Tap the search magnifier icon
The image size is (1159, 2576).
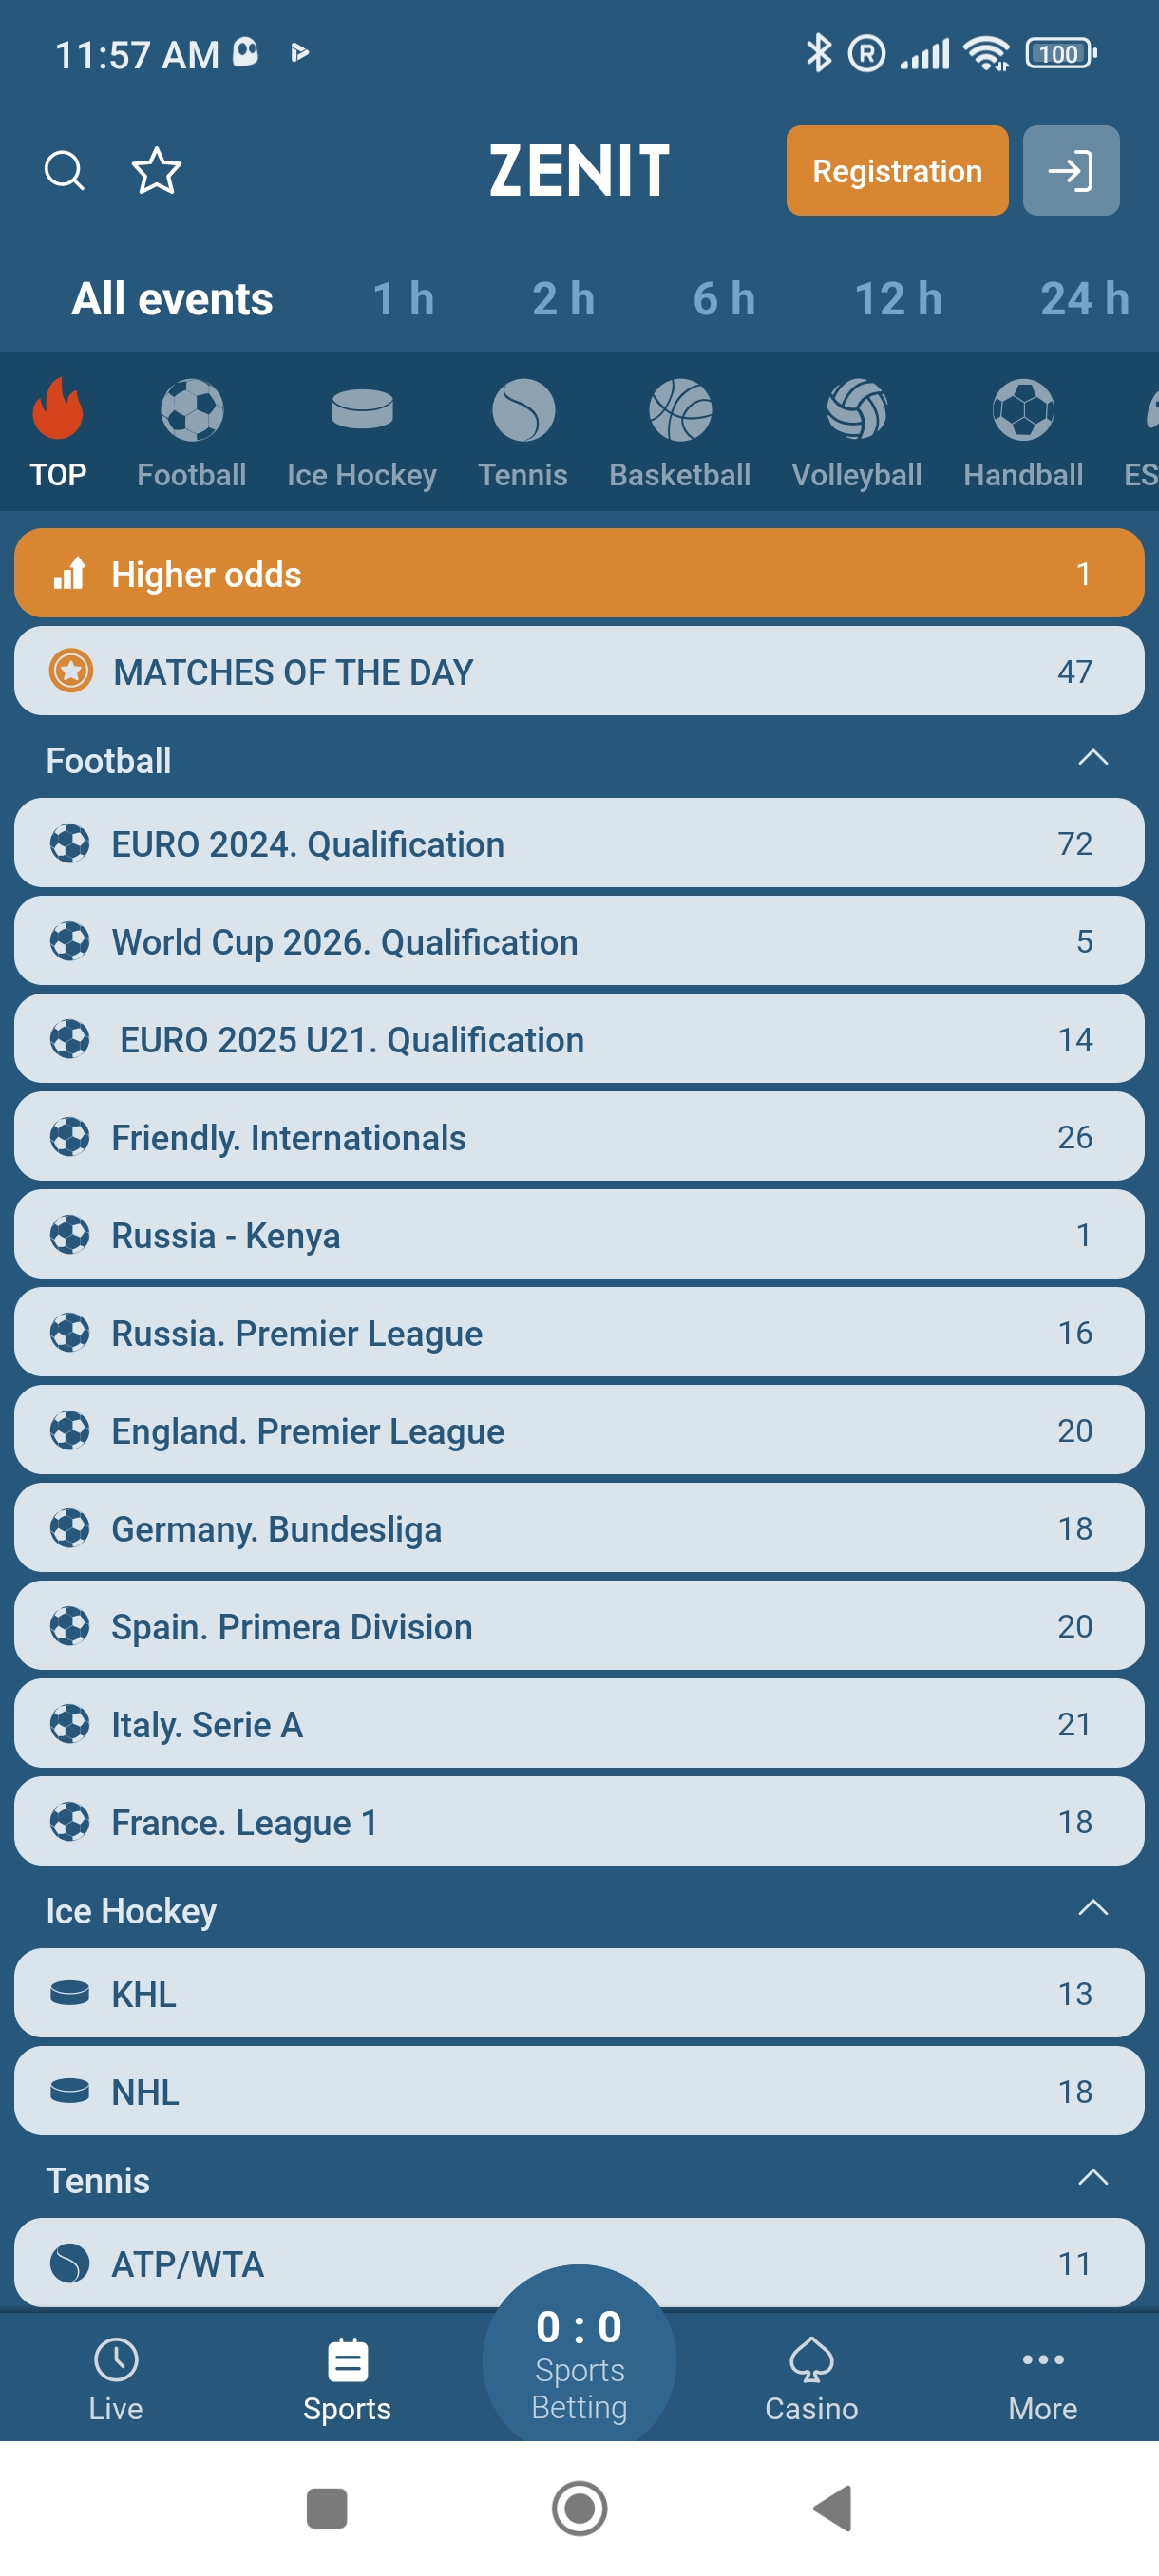pos(65,170)
